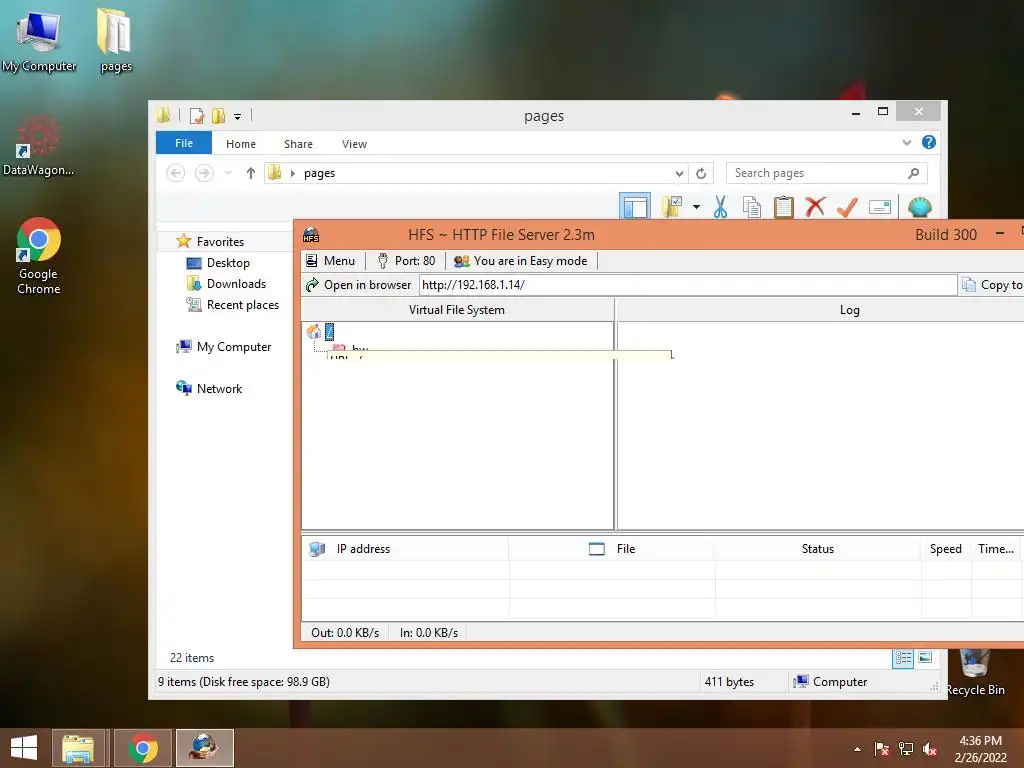Click the Status column header in HFS

click(818, 549)
